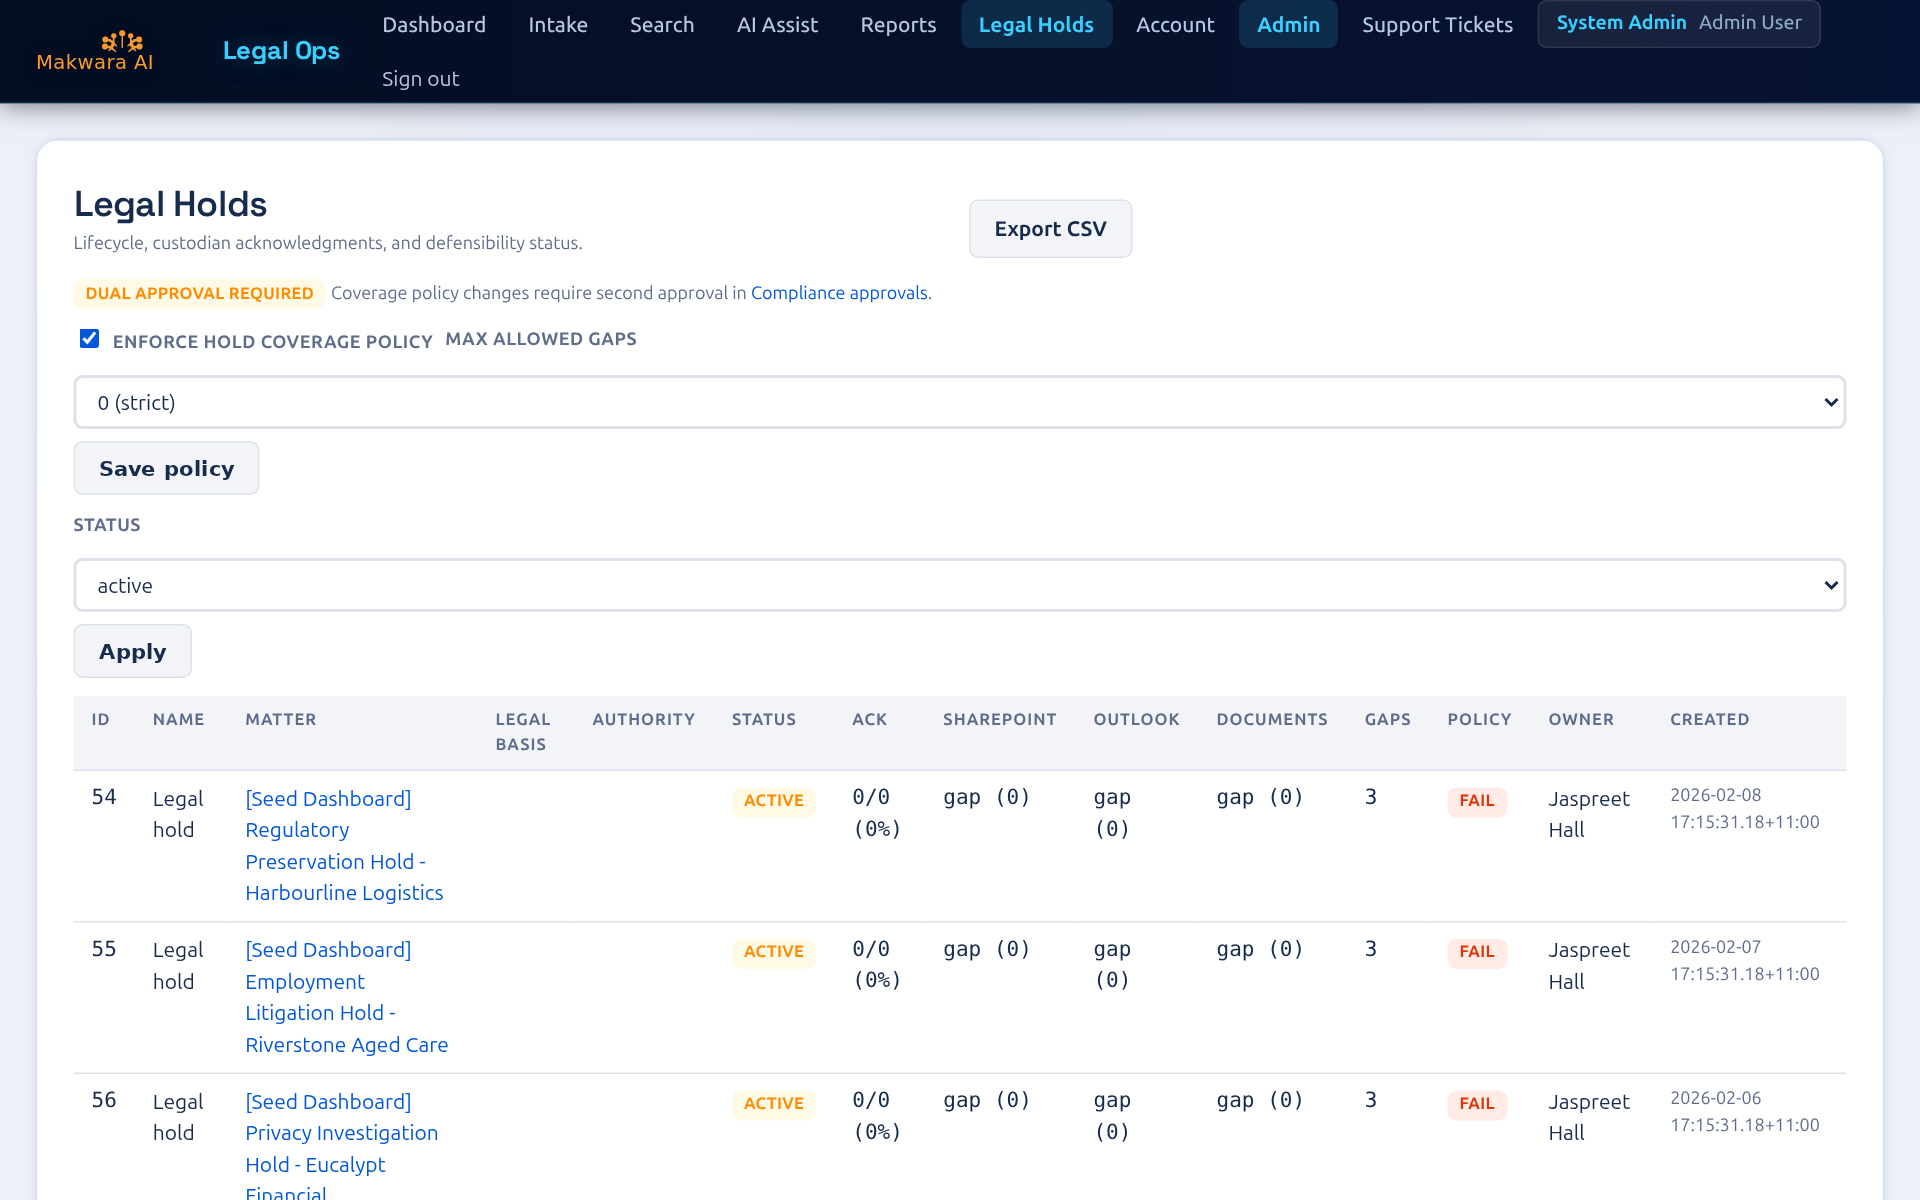
Task: Click the Apply filter button
Action: click(132, 651)
